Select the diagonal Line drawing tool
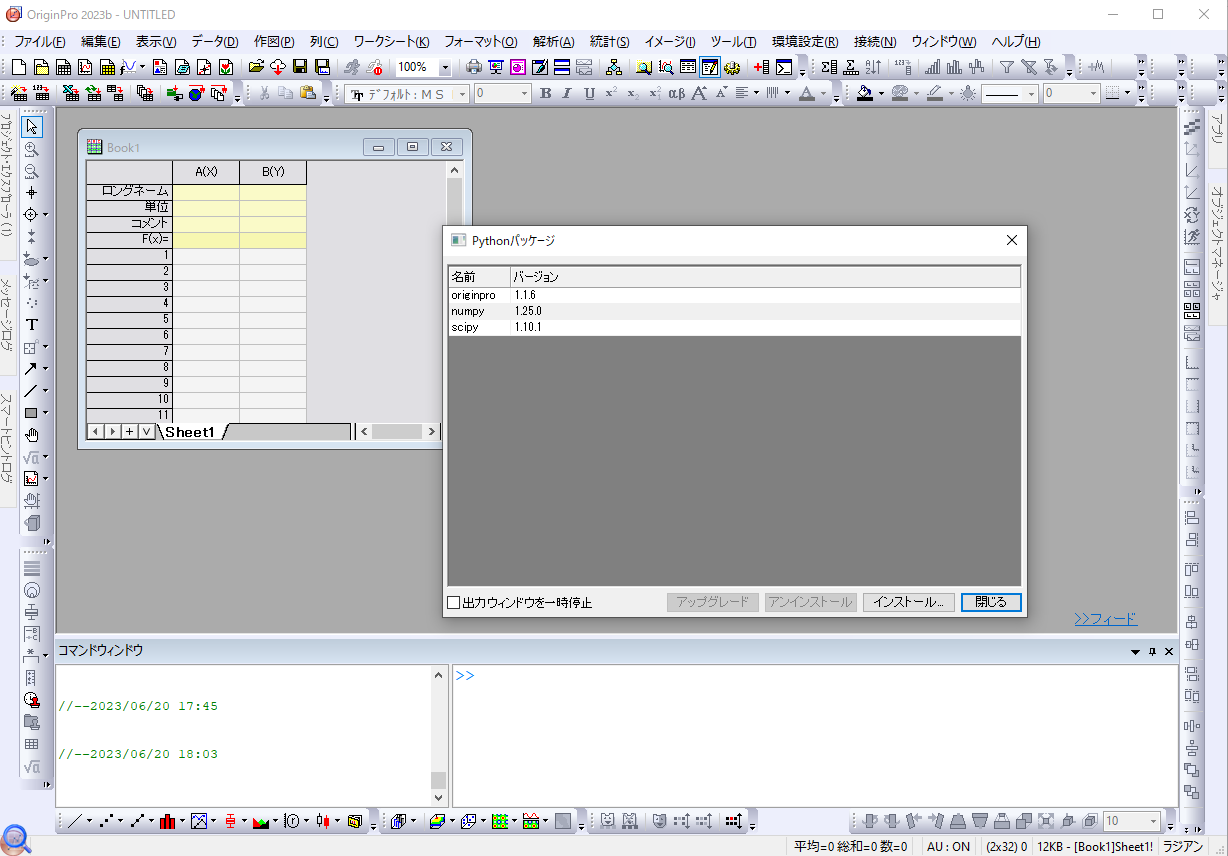Image resolution: width=1228 pixels, height=856 pixels. pyautogui.click(x=31, y=390)
